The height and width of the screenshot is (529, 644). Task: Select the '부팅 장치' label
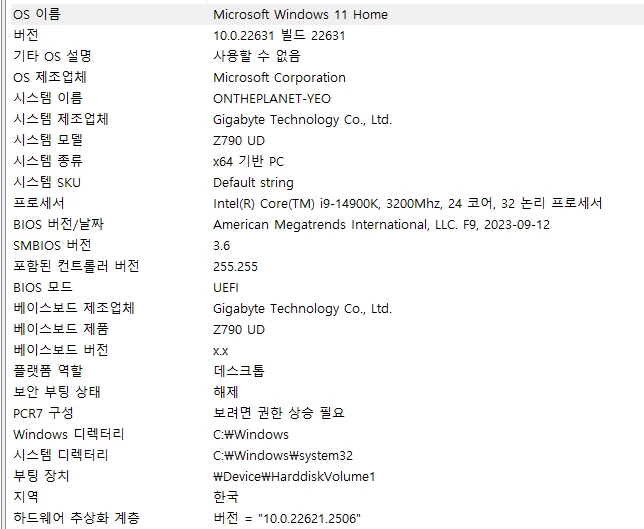(41, 476)
